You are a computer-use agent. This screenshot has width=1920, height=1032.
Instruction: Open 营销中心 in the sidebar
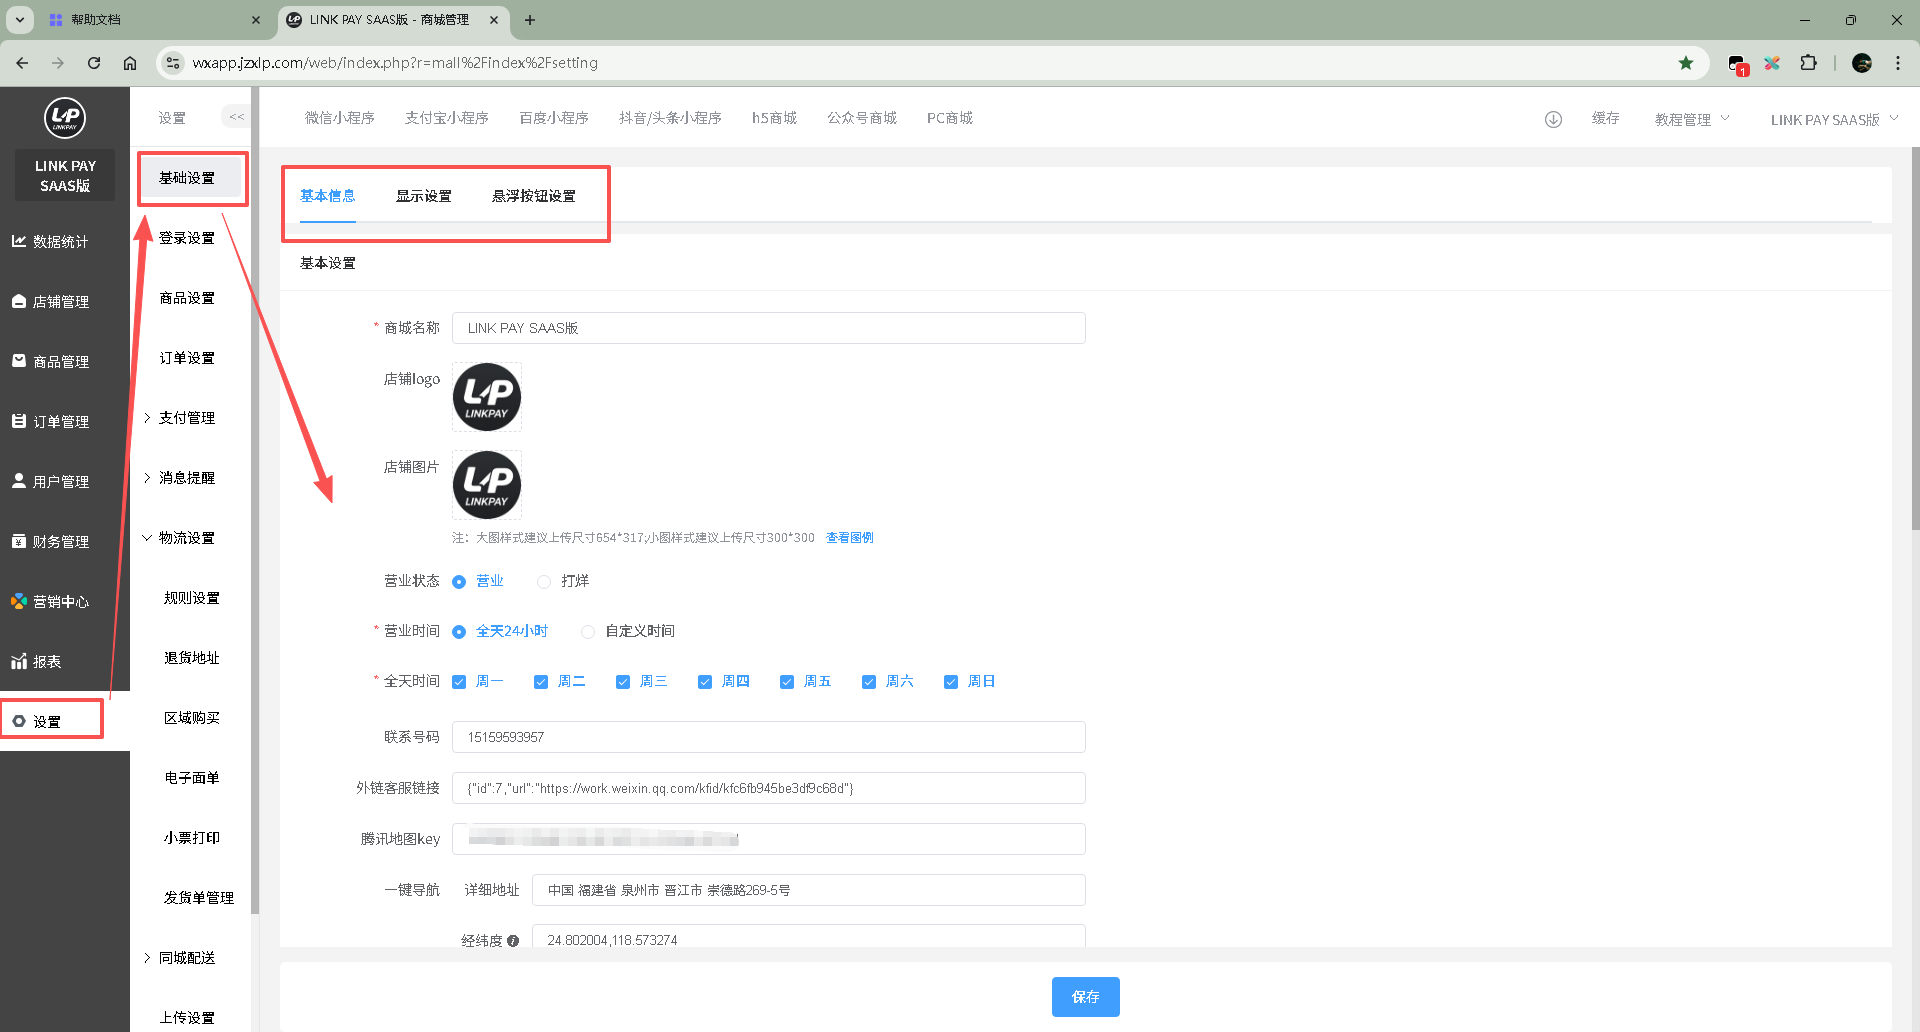60,602
